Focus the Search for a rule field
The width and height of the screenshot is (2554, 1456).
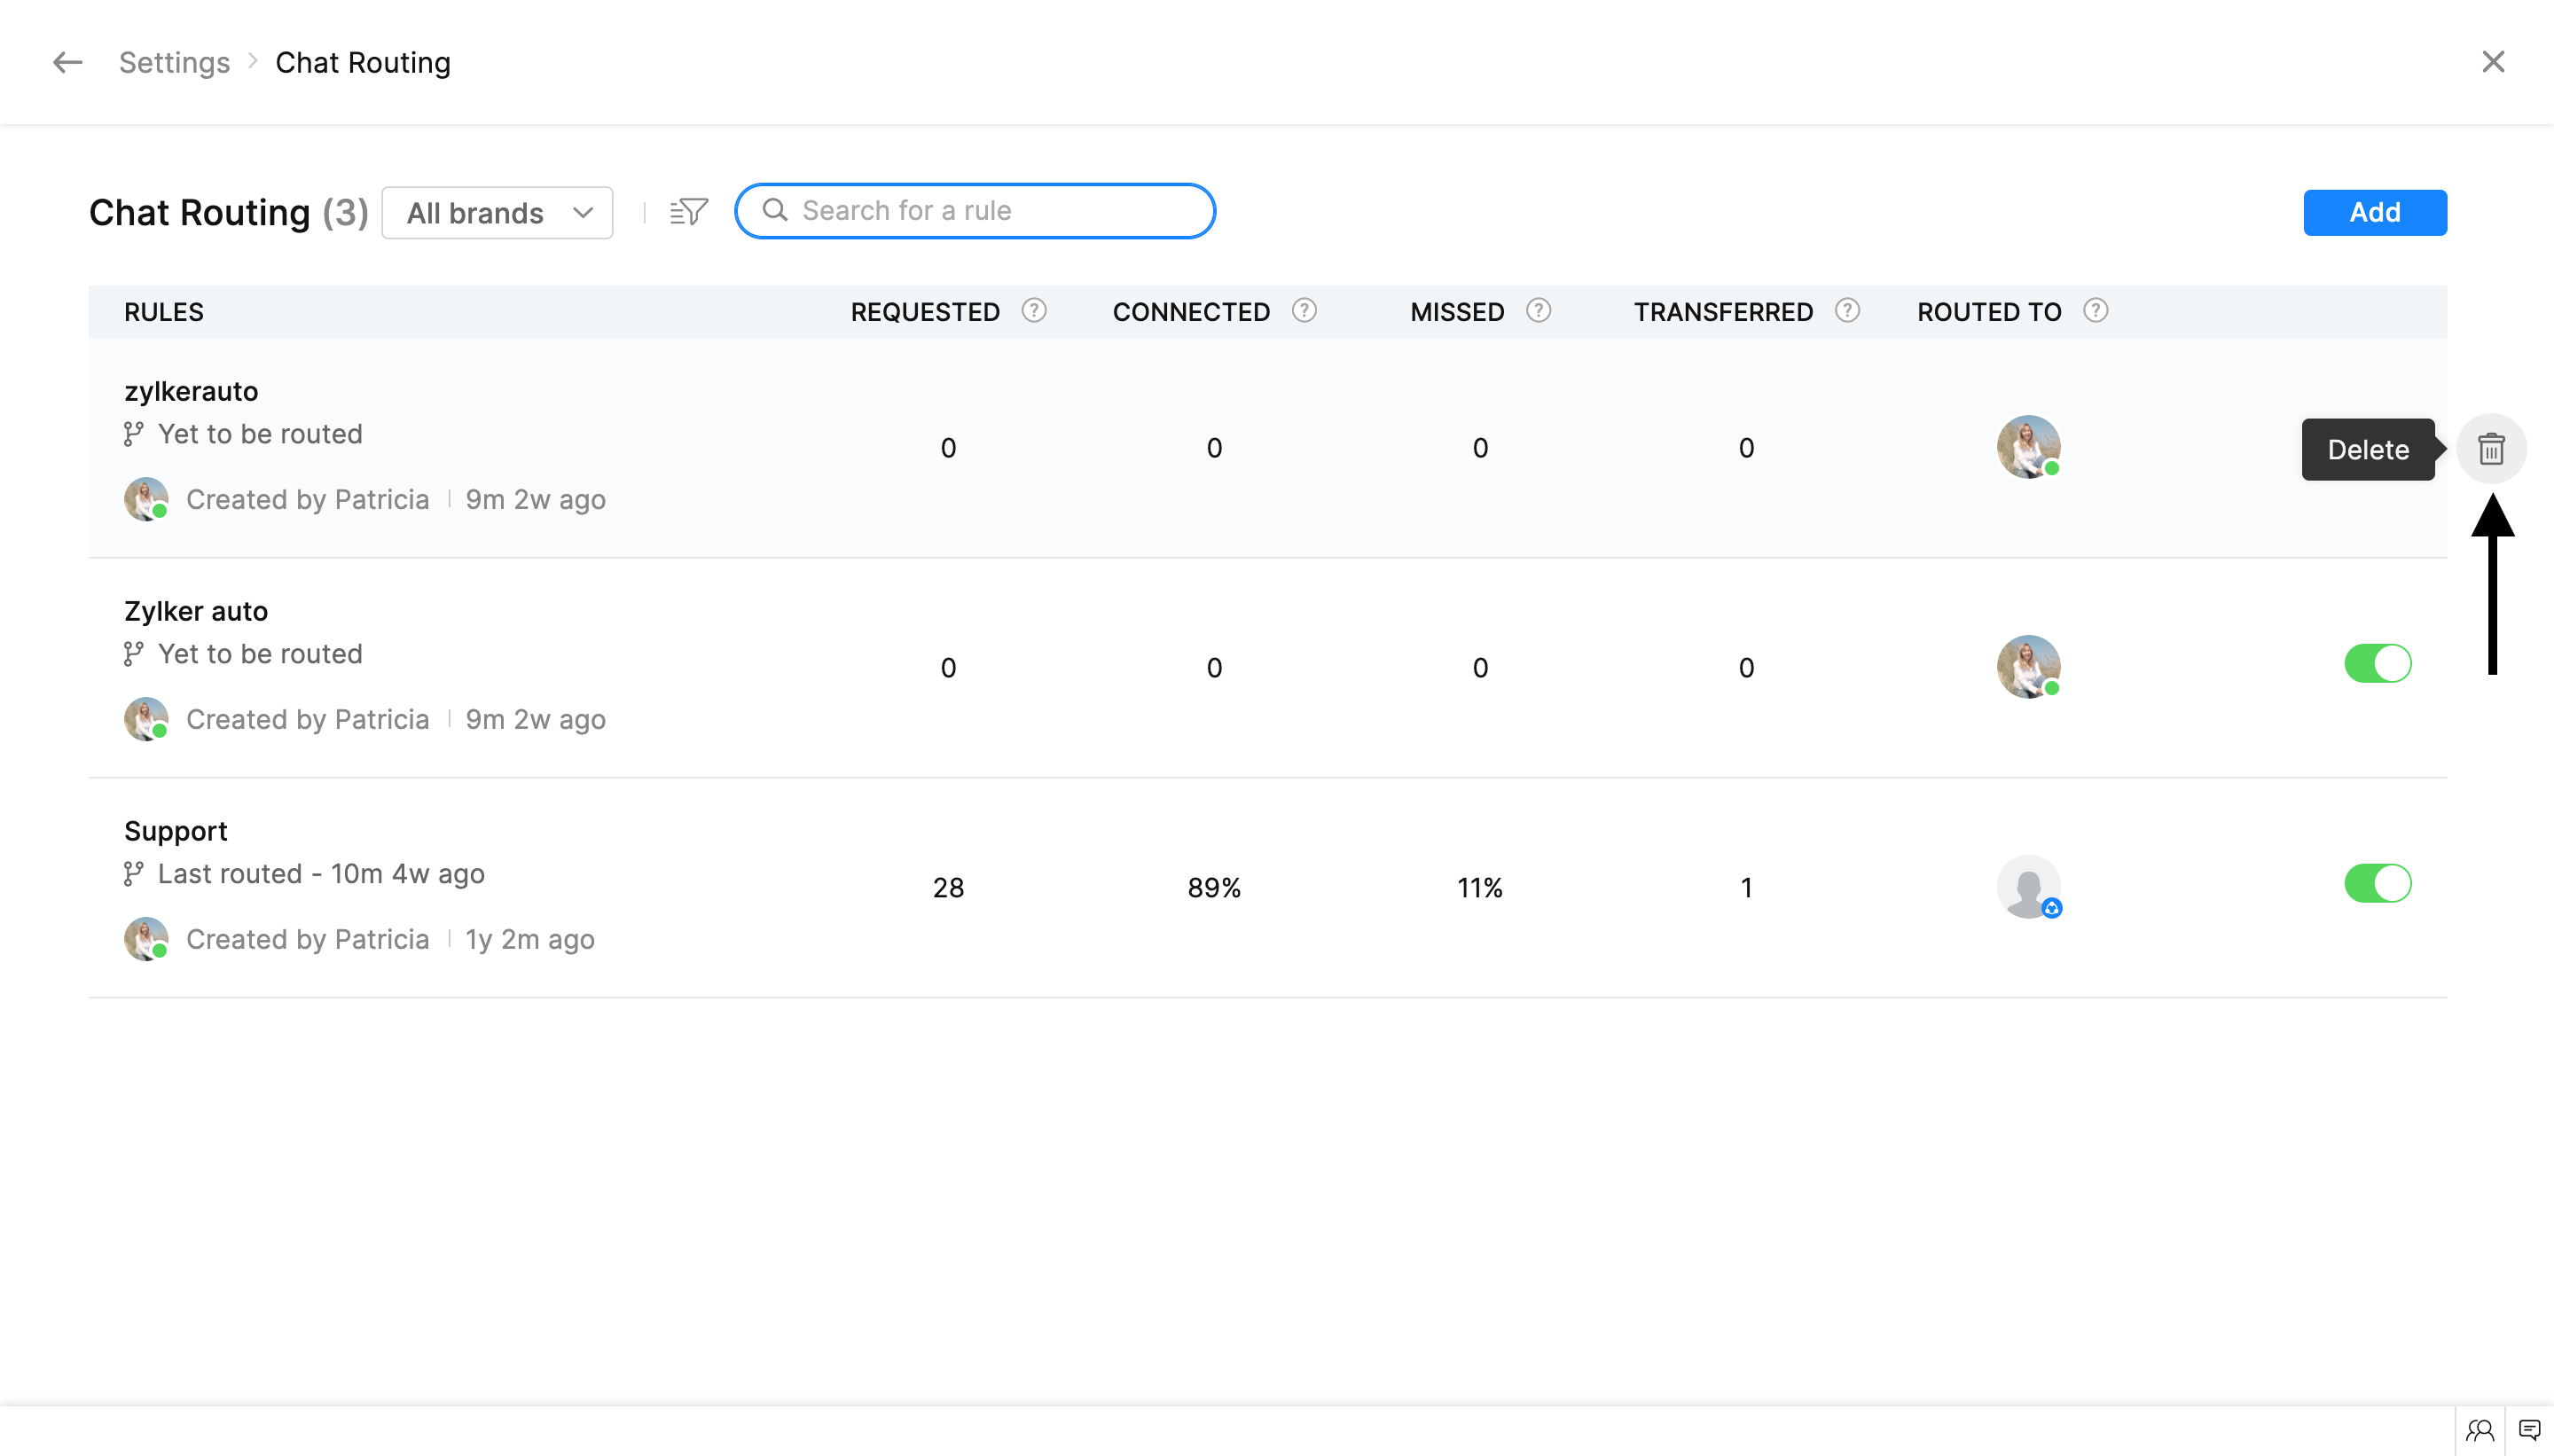click(x=990, y=211)
